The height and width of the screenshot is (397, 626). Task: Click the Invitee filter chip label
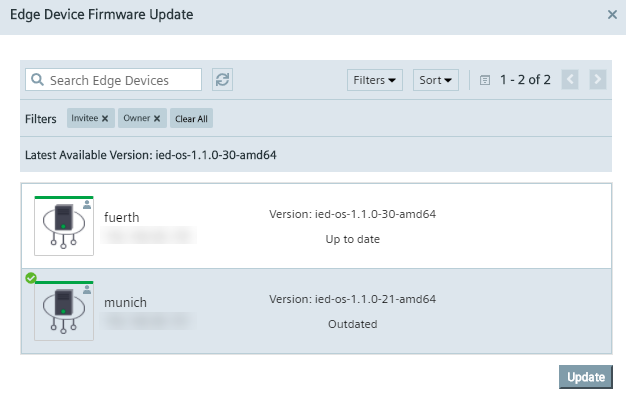(x=85, y=118)
